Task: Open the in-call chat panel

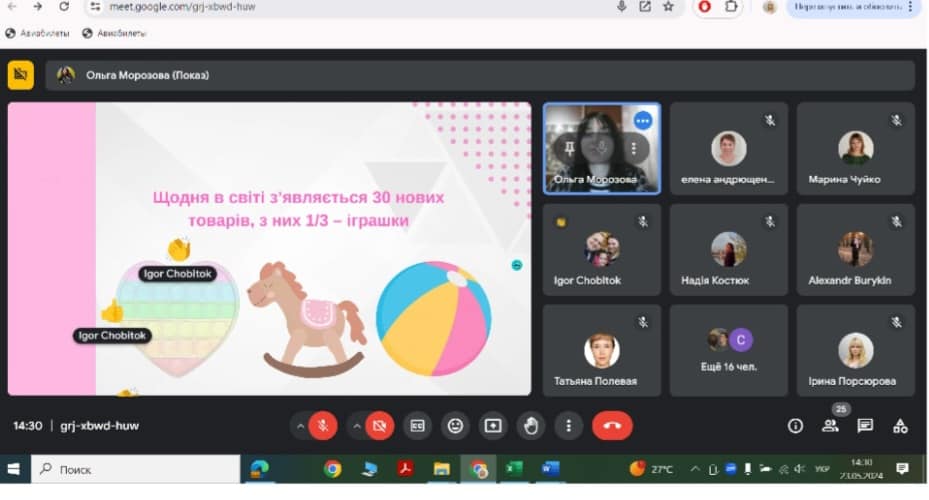Action: [865, 426]
